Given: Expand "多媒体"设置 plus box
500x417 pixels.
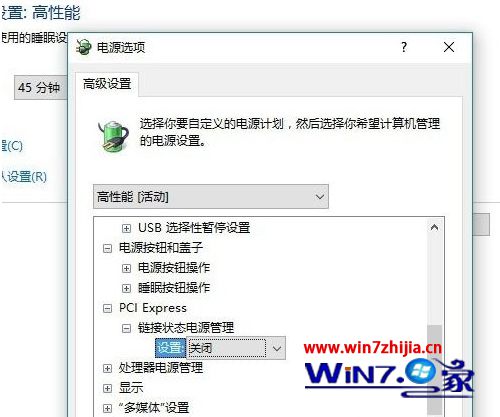Looking at the screenshot, I should [x=107, y=408].
